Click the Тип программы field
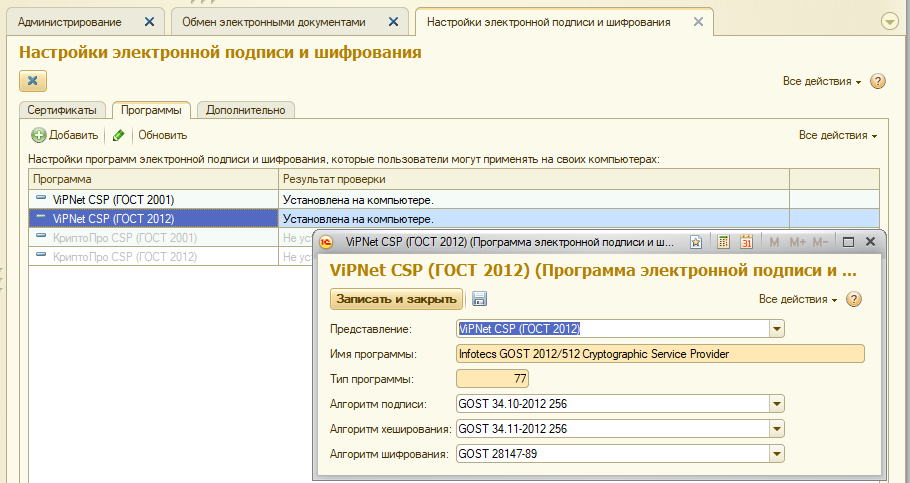Image resolution: width=910 pixels, height=483 pixels. (x=492, y=379)
